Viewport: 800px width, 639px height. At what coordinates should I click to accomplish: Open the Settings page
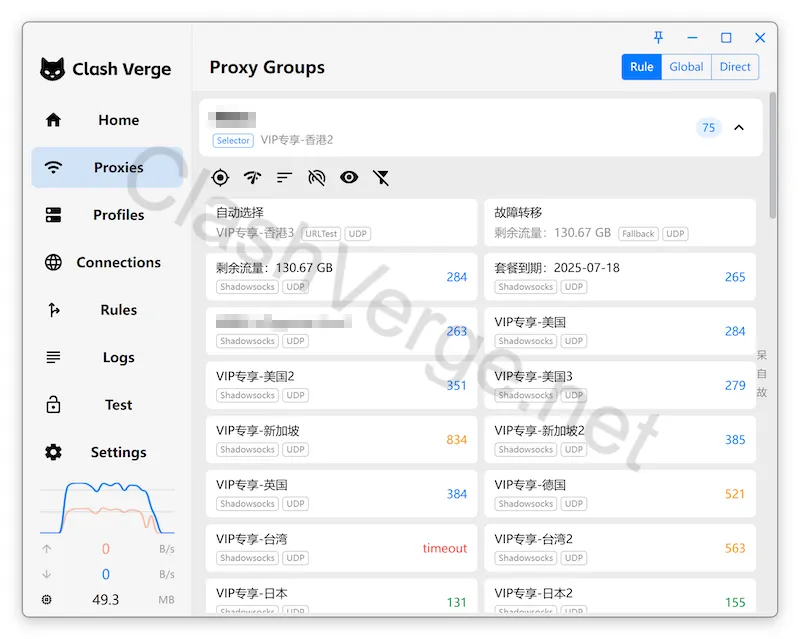[118, 452]
